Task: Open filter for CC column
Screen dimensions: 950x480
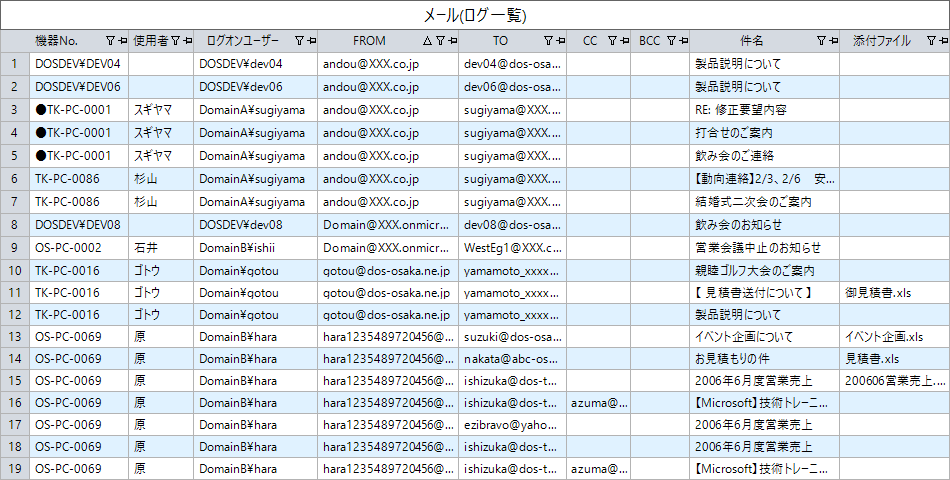Action: tap(612, 41)
